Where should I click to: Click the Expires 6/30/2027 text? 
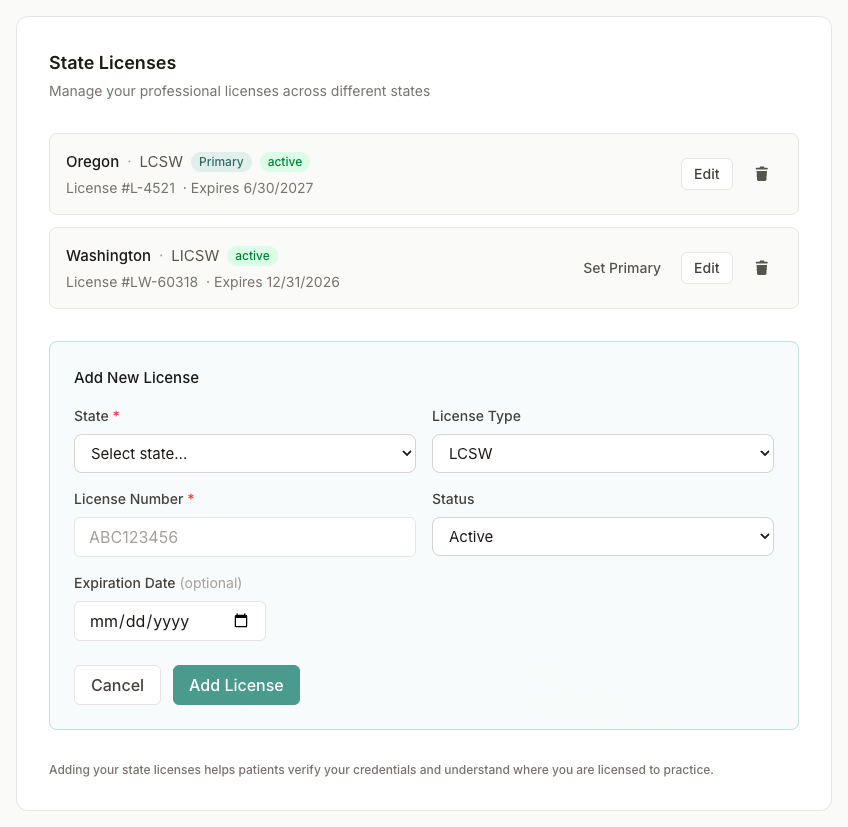click(252, 188)
